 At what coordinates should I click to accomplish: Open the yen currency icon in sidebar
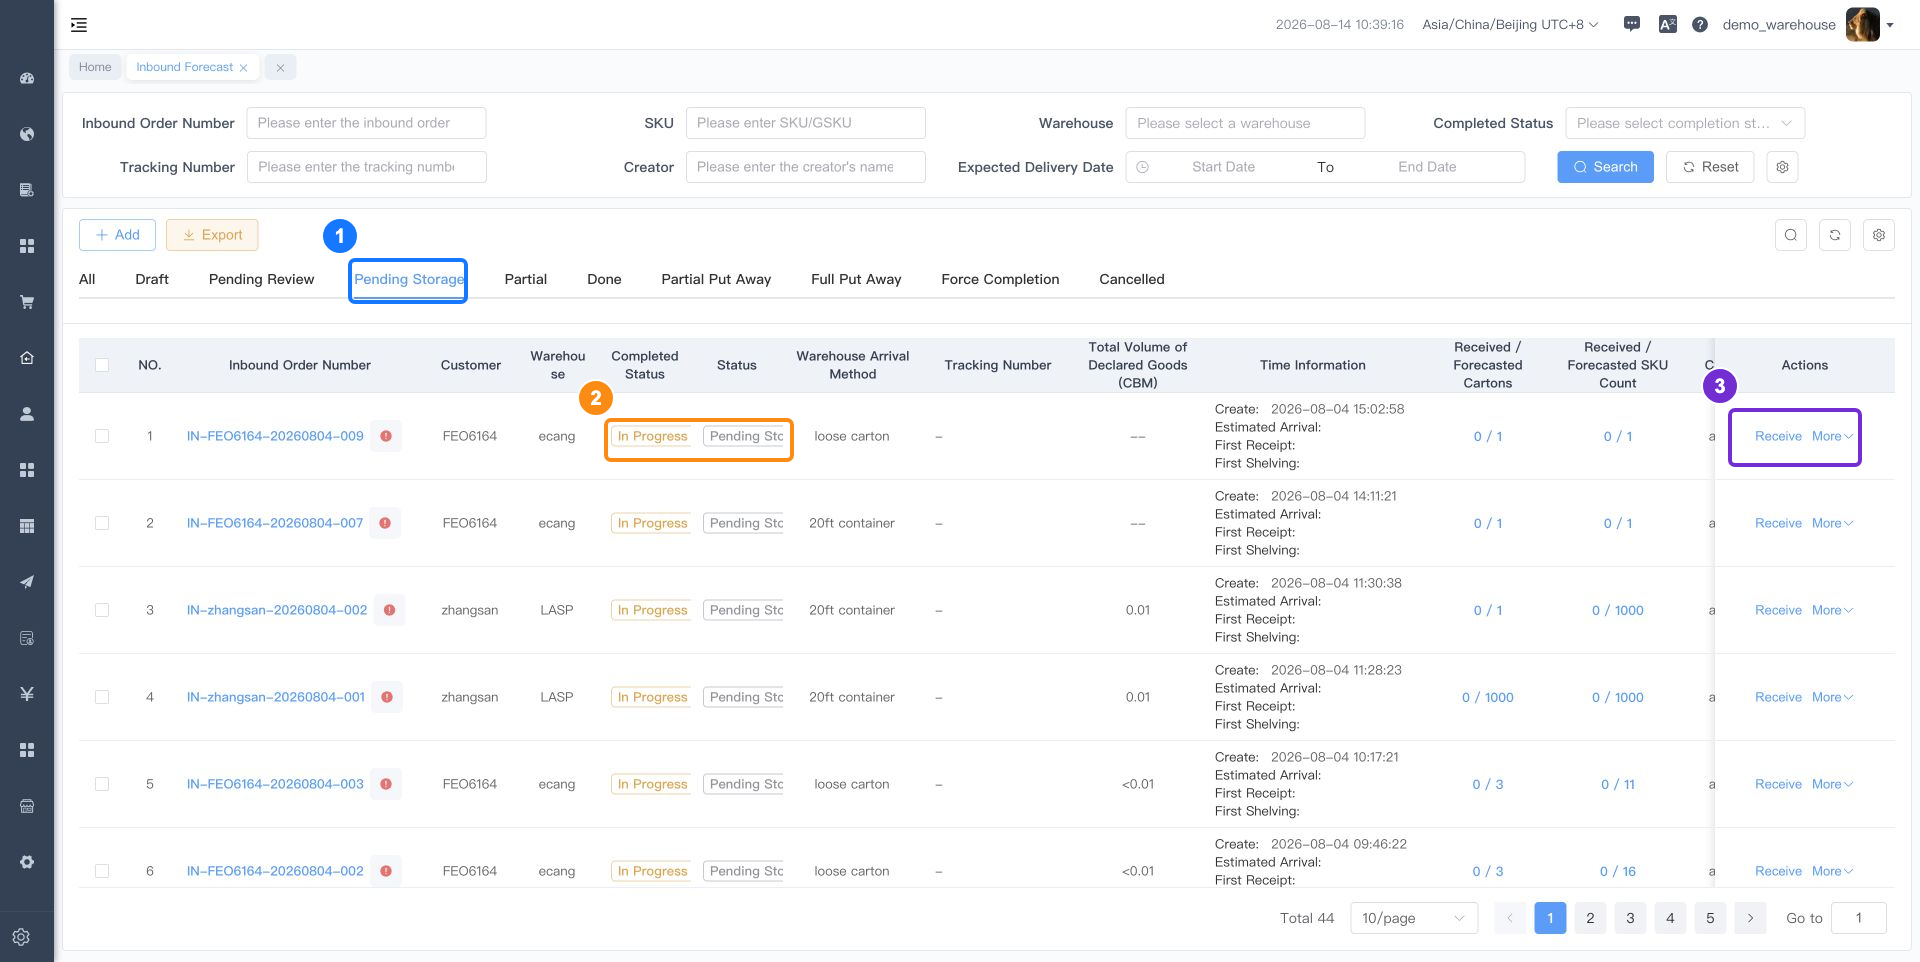[27, 694]
